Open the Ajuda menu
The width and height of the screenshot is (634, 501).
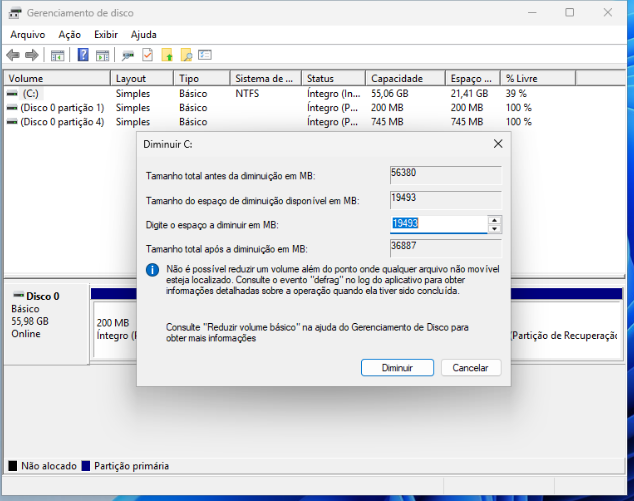point(144,35)
